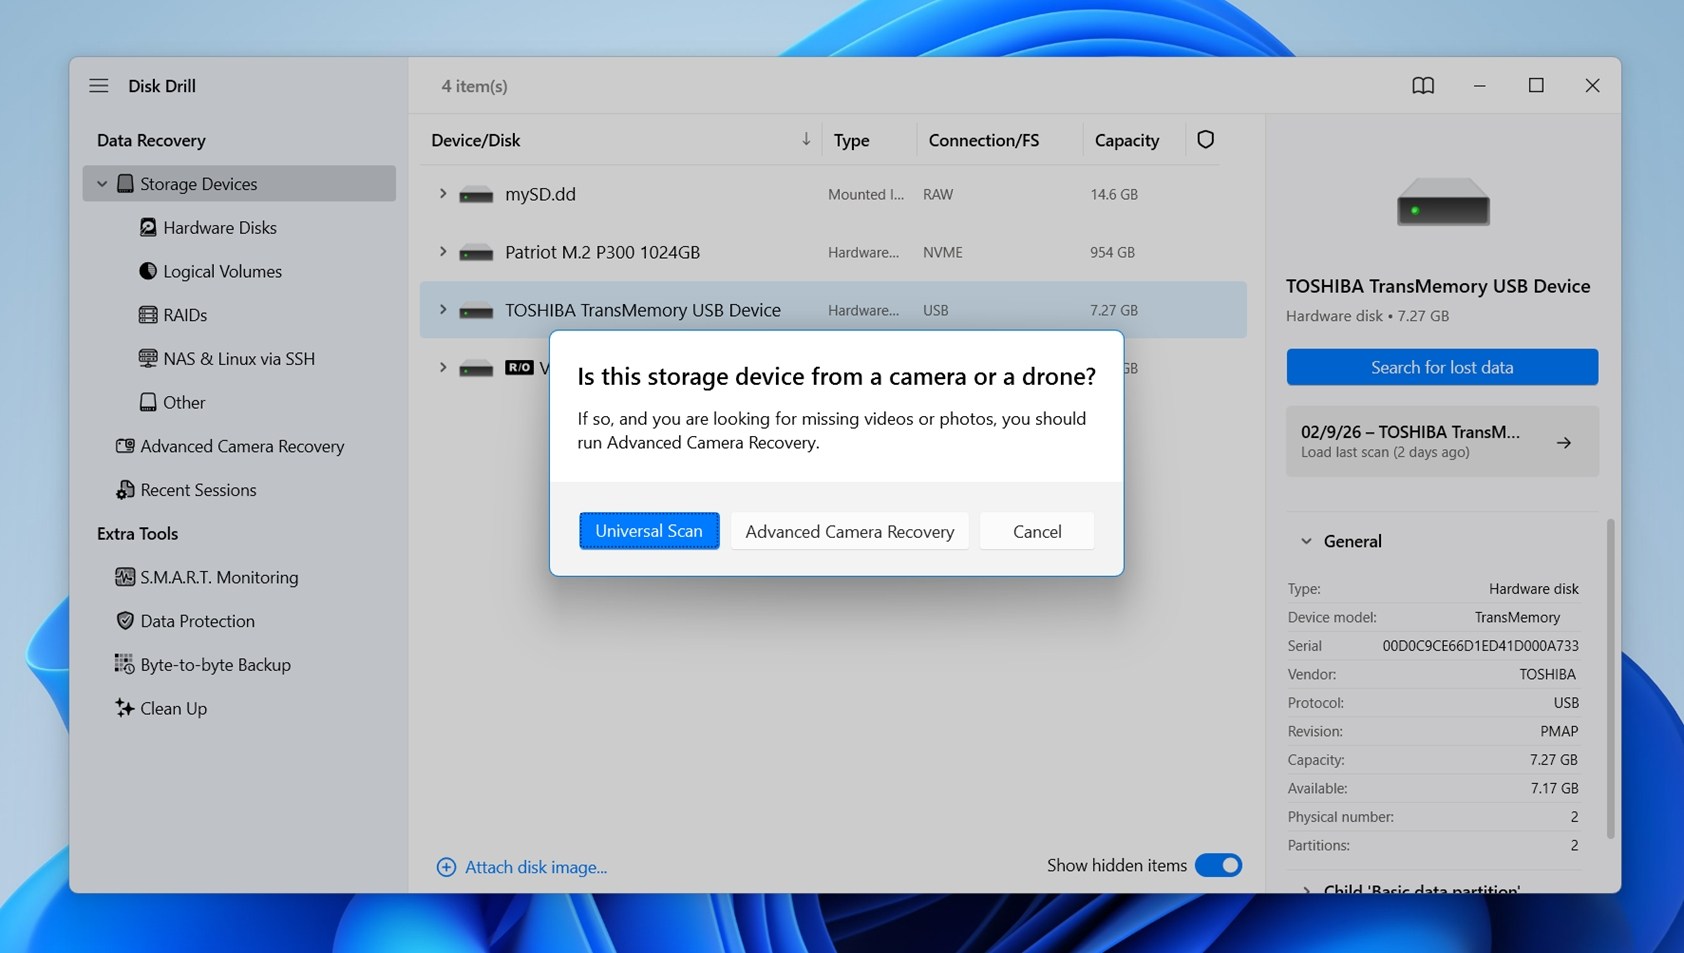1684x953 pixels.
Task: Click the Advanced Camera Recovery sidebar icon
Action: [x=125, y=446]
